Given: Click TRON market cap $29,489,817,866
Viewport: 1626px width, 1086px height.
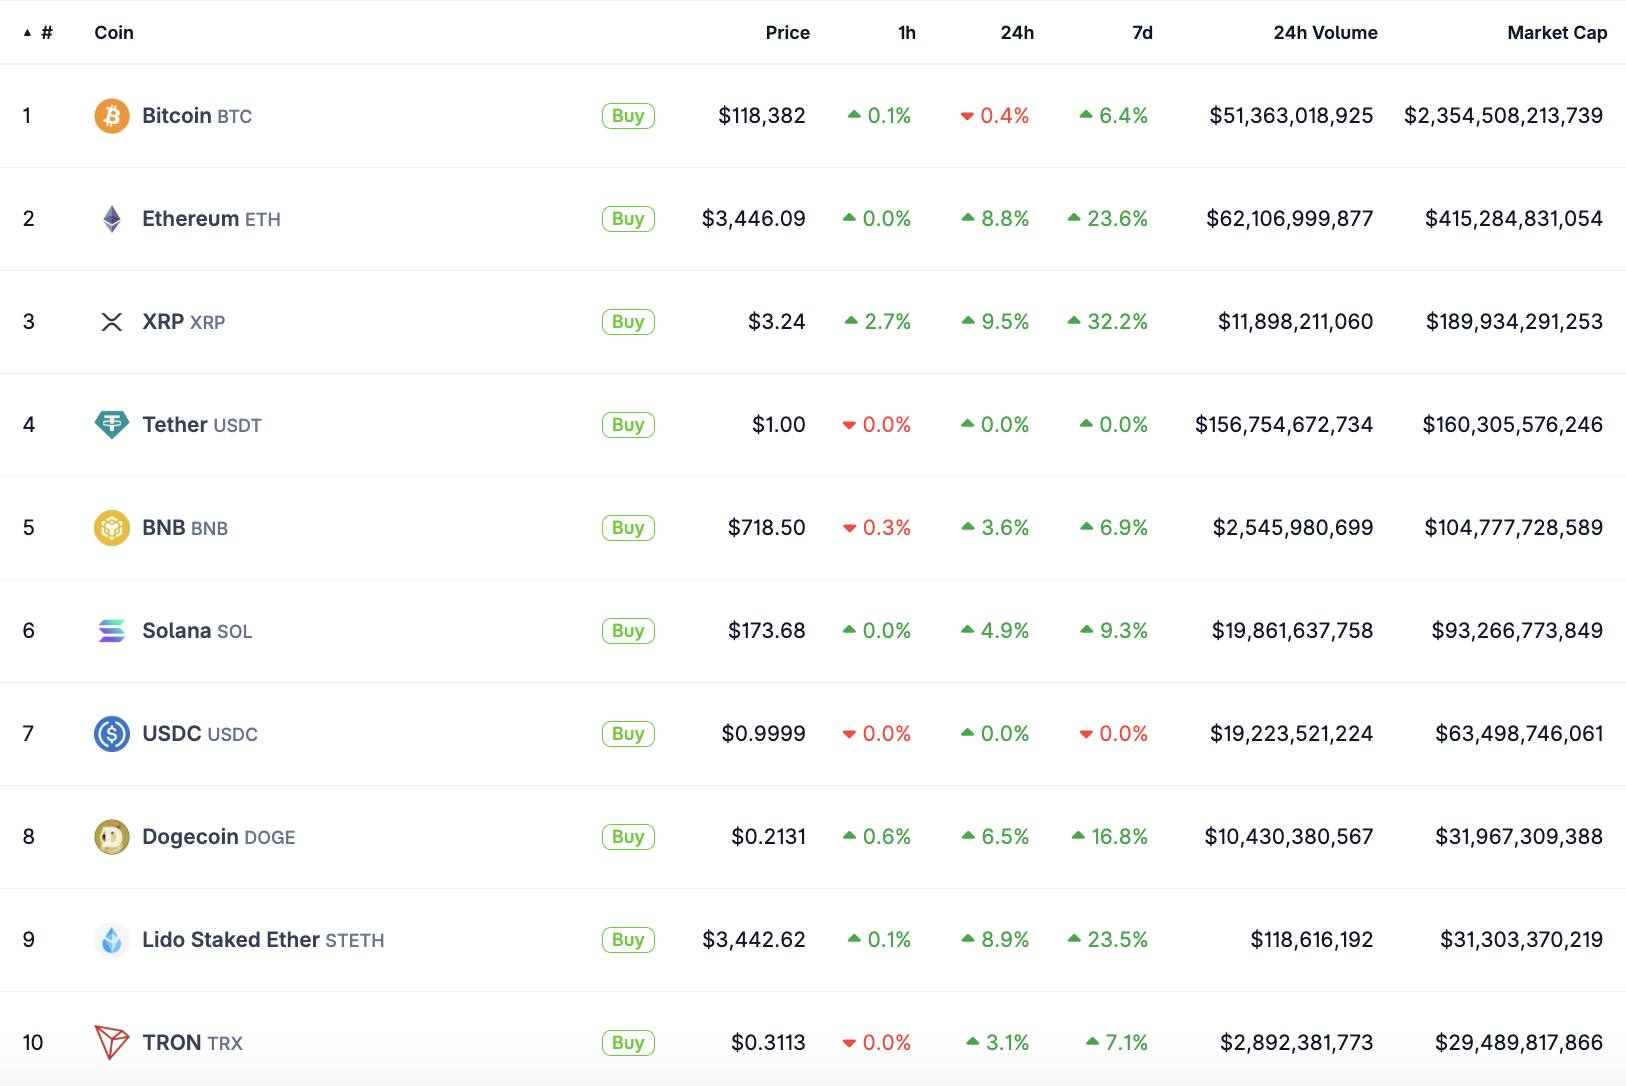Looking at the screenshot, I should coord(1519,1043).
